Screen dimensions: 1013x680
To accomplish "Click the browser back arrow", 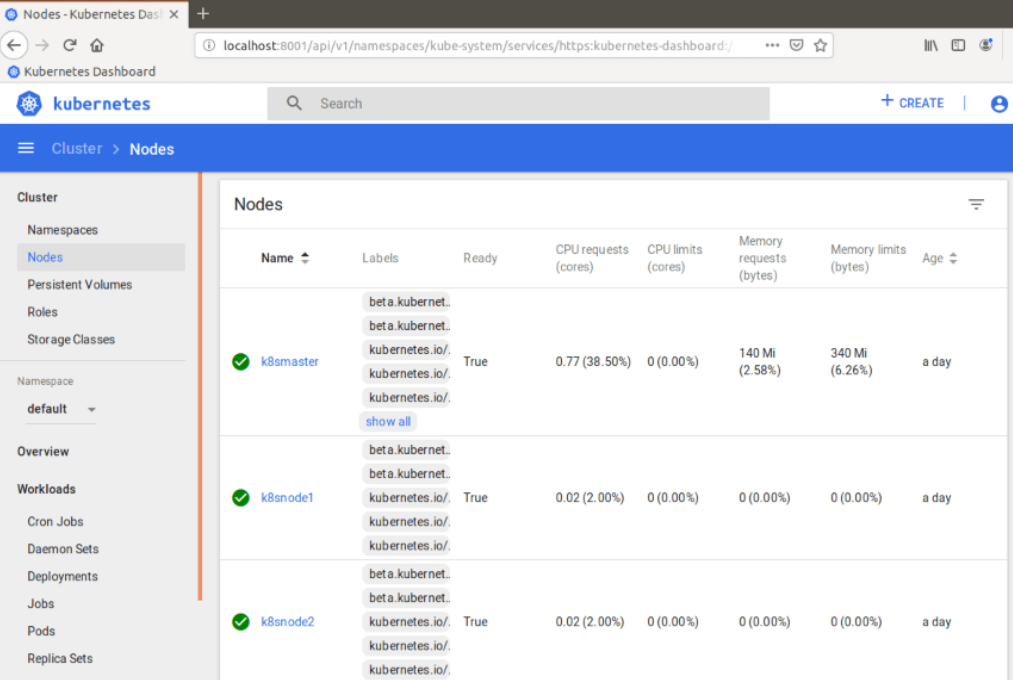I will coord(14,45).
